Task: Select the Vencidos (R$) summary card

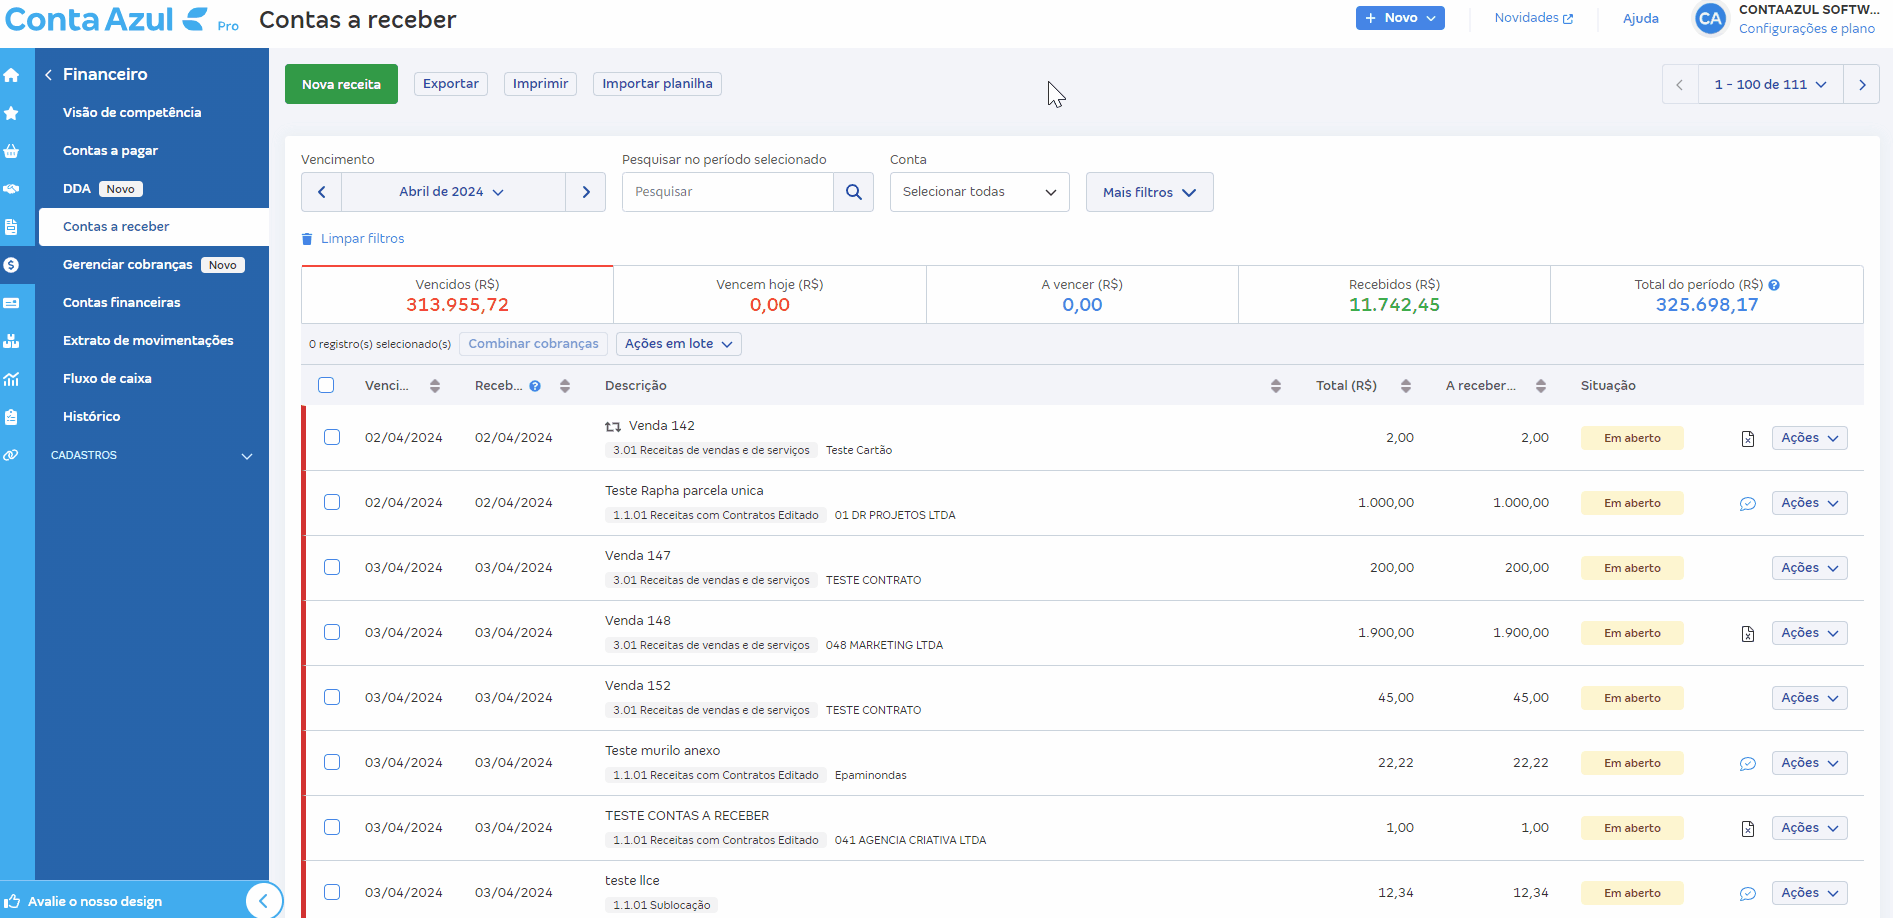Action: [x=457, y=295]
